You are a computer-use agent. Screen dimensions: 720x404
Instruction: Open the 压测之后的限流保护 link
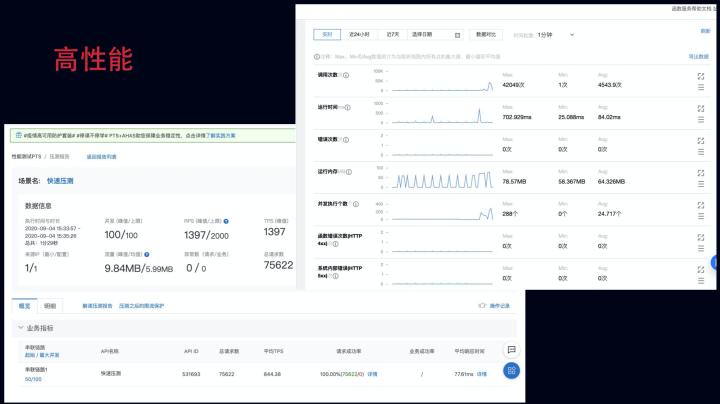coord(141,306)
